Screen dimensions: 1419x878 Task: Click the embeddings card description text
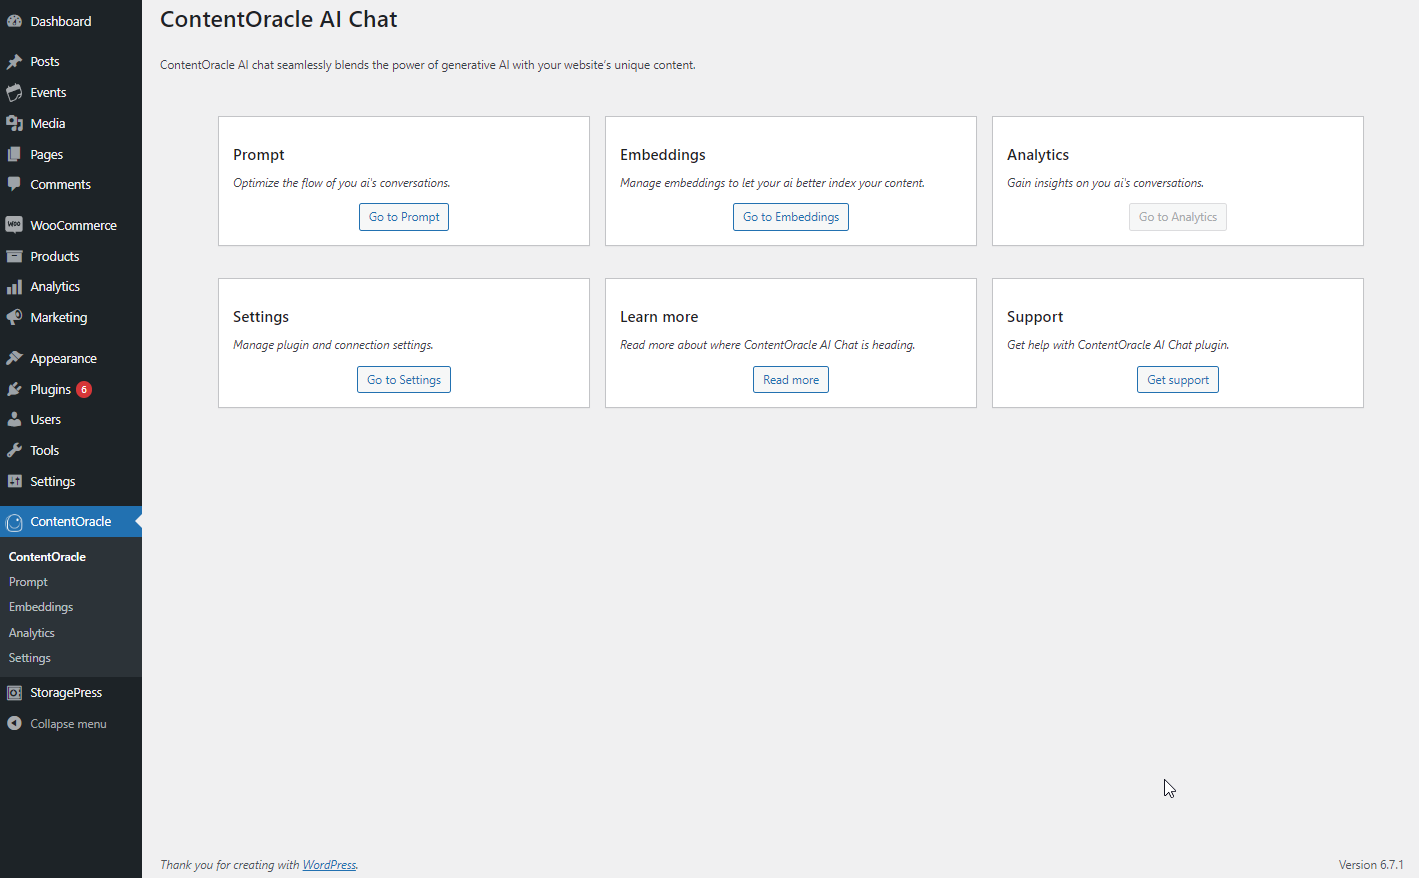[x=772, y=183]
